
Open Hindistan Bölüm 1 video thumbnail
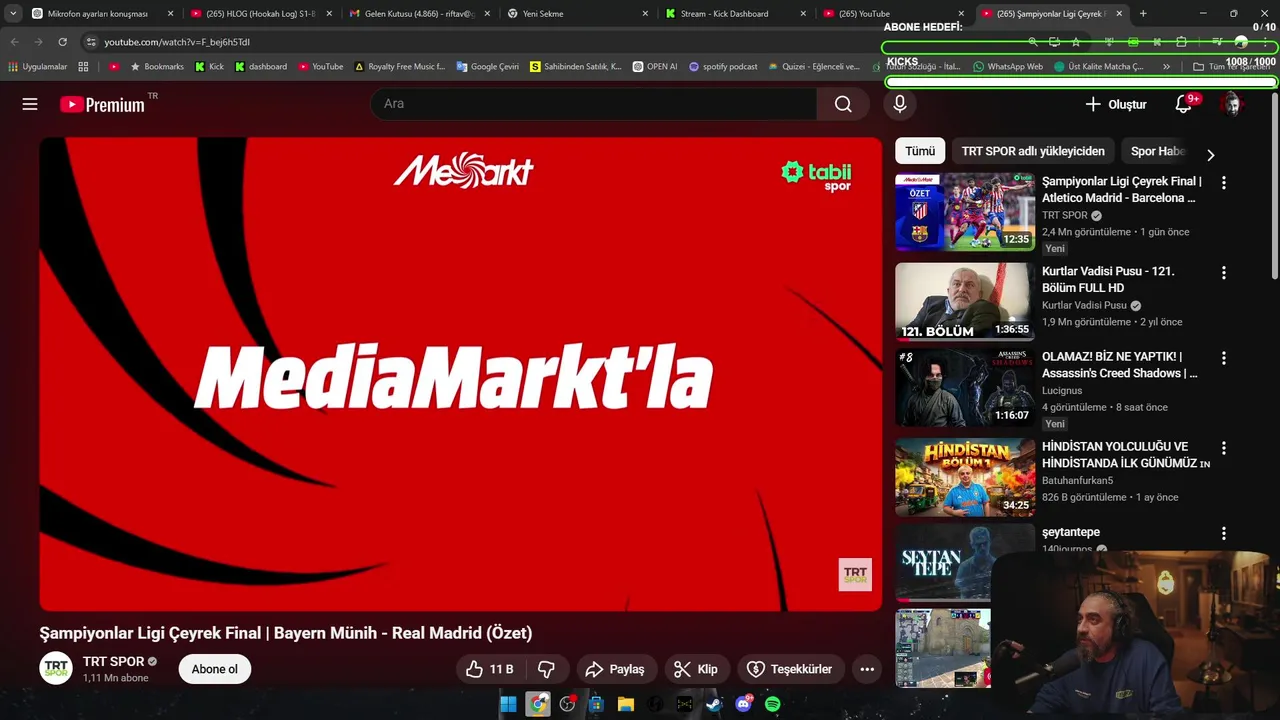[965, 477]
